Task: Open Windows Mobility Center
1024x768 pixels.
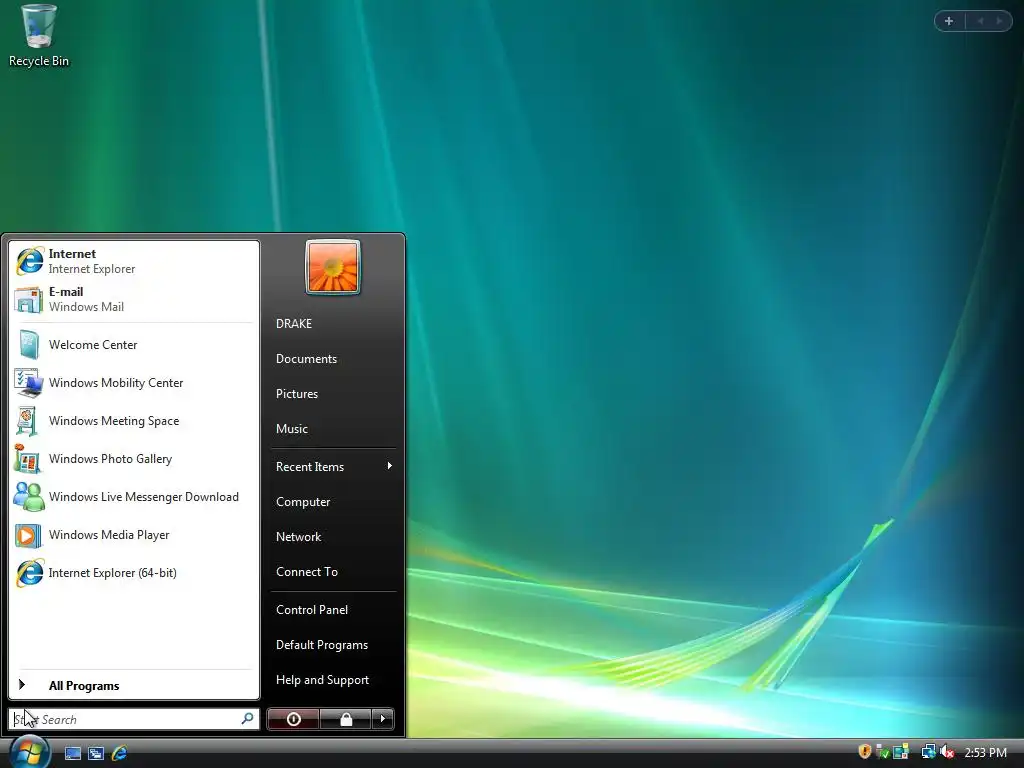Action: pyautogui.click(x=134, y=383)
